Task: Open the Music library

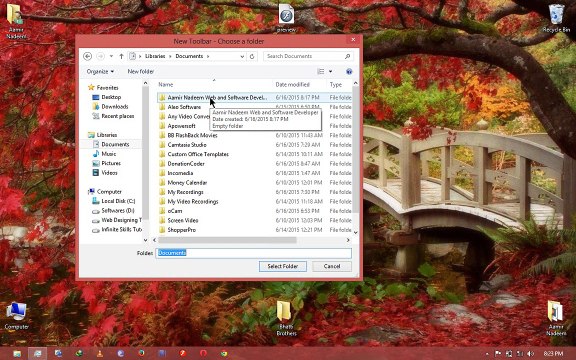Action: pyautogui.click(x=108, y=154)
